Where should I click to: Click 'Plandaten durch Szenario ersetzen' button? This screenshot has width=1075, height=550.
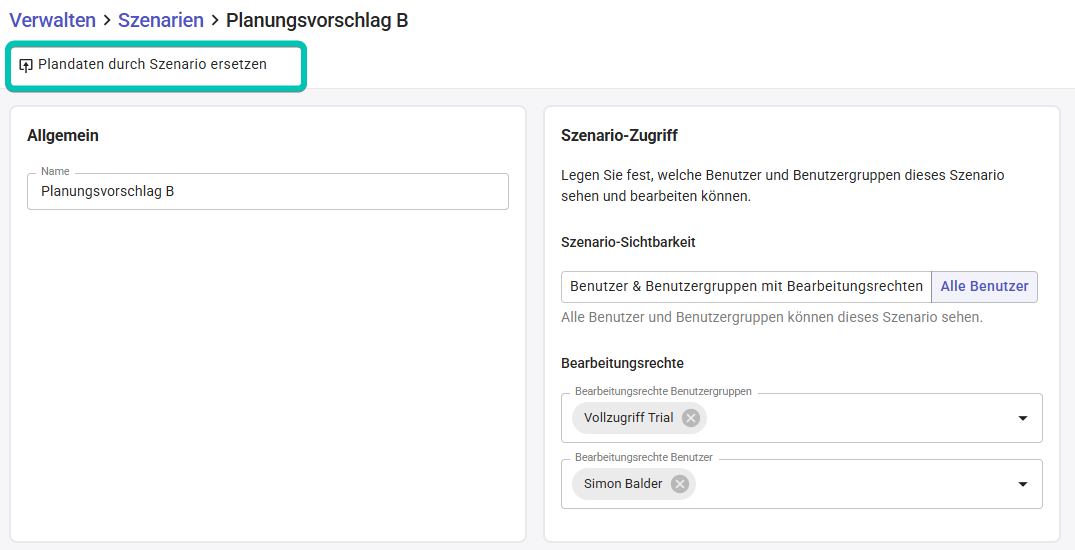143,64
